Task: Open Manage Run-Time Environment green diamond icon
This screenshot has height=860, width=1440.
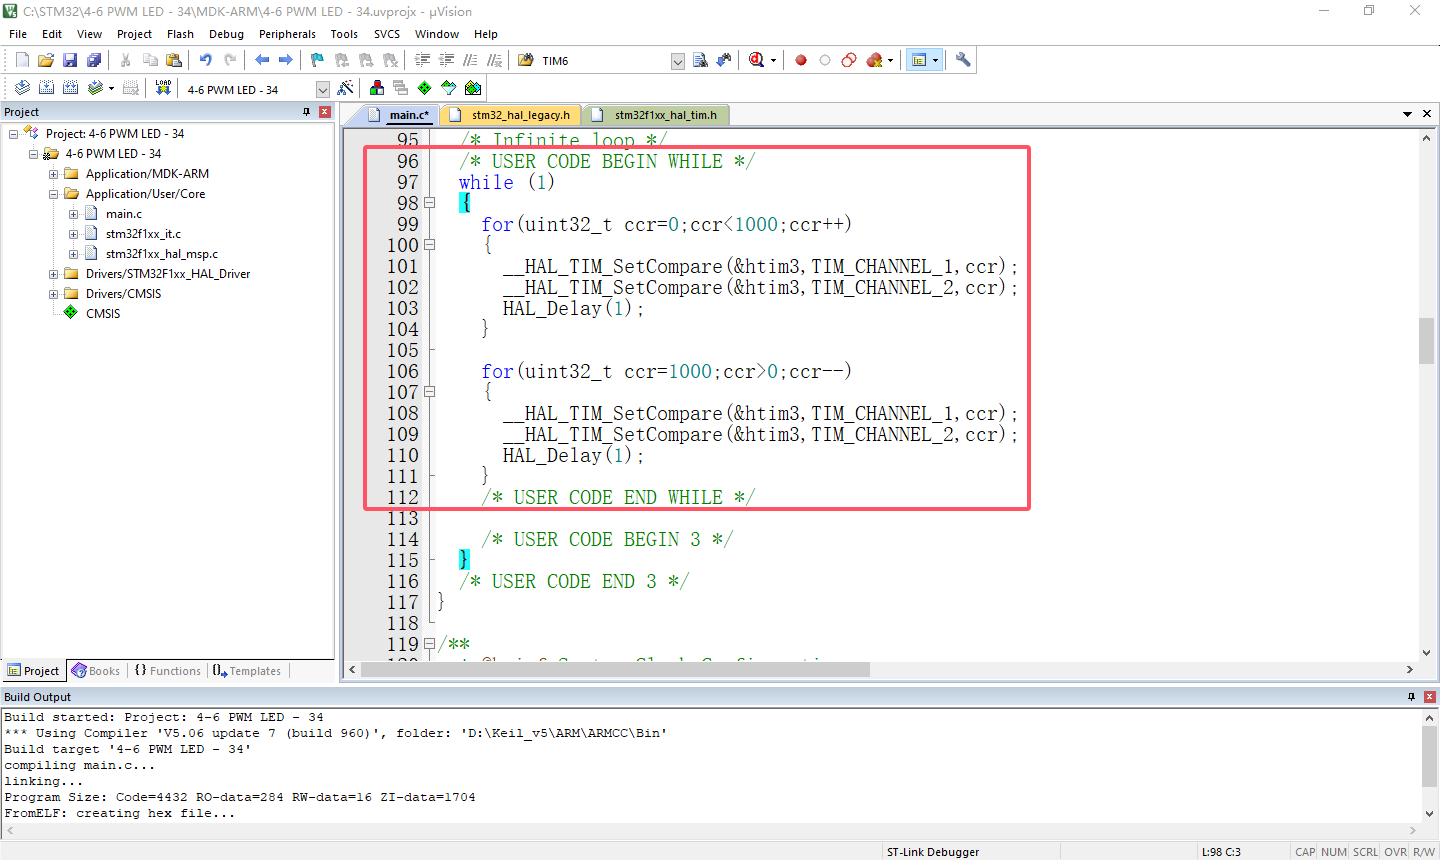Action: (x=425, y=88)
